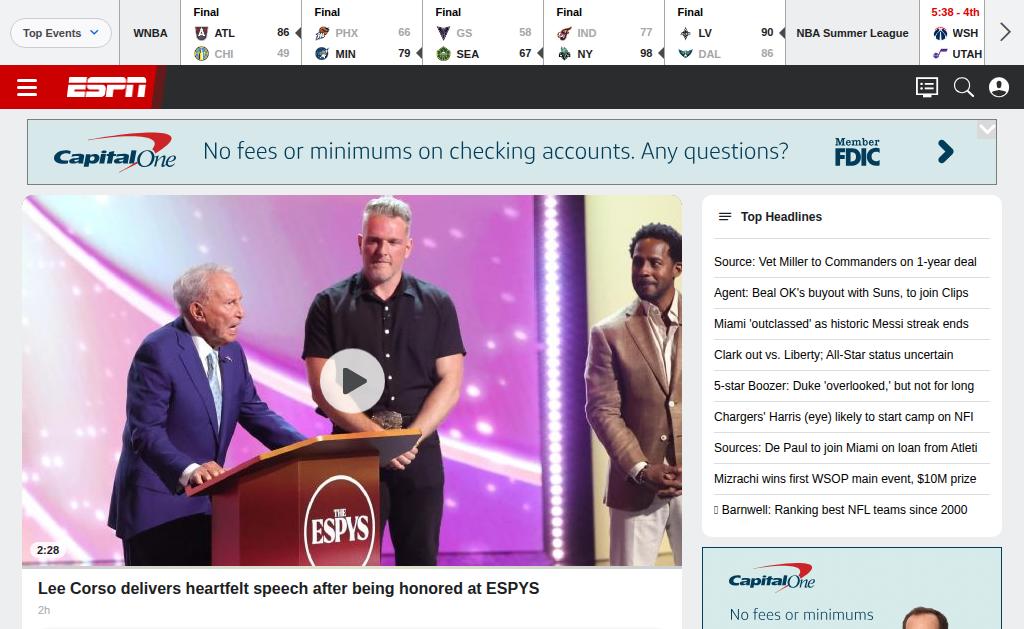The height and width of the screenshot is (629, 1024).
Task: Read Clark out vs. Liberty headline
Action: tap(833, 355)
